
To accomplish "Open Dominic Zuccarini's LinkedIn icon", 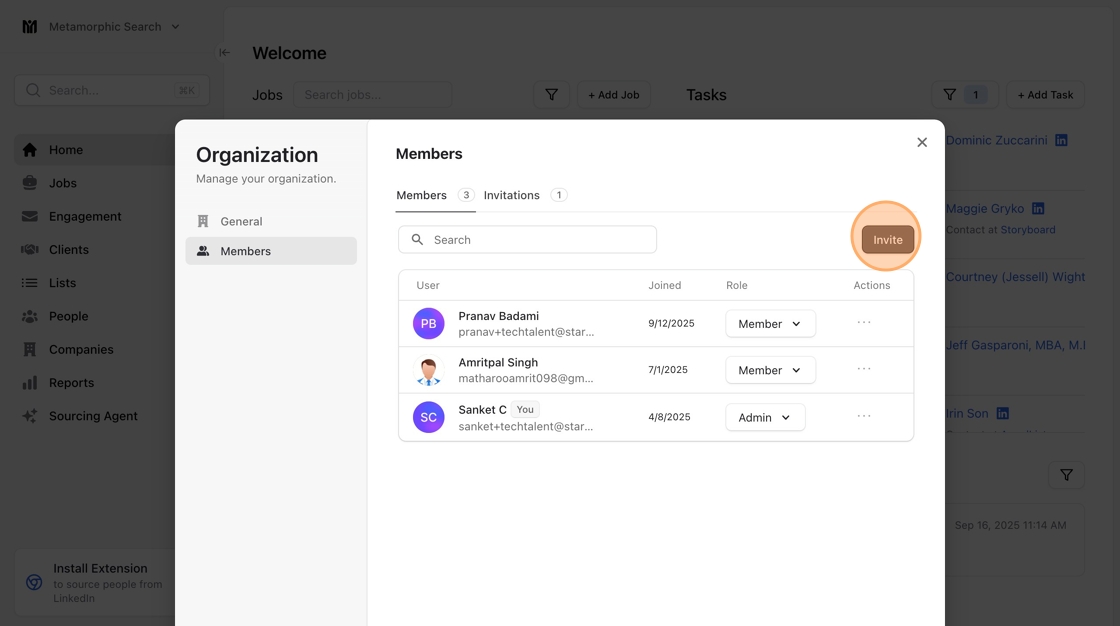I will pos(1061,140).
